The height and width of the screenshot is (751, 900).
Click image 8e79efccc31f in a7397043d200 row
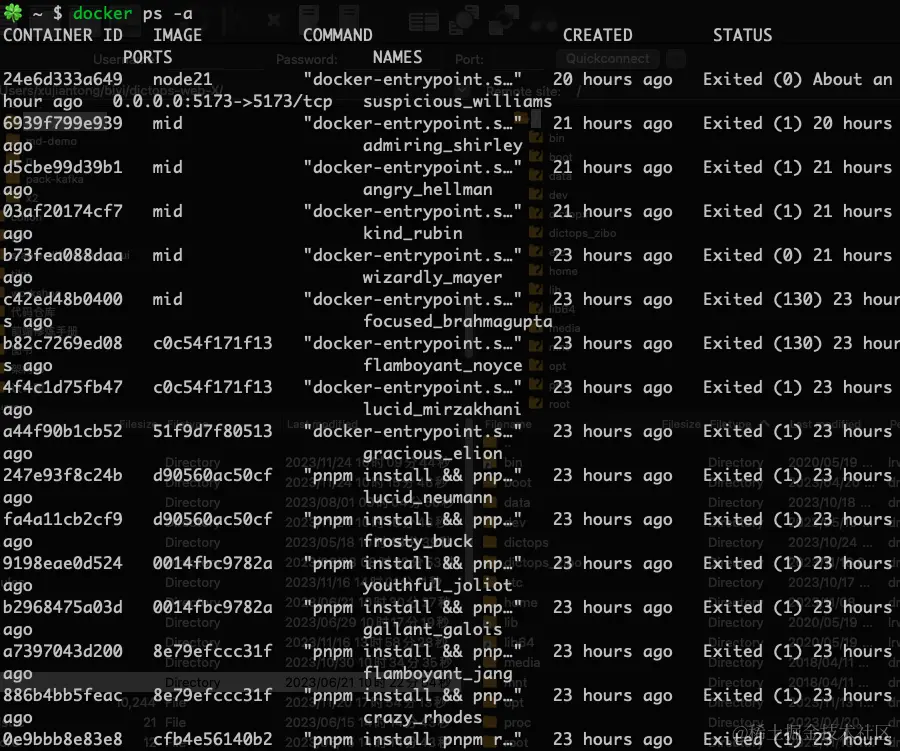point(212,652)
